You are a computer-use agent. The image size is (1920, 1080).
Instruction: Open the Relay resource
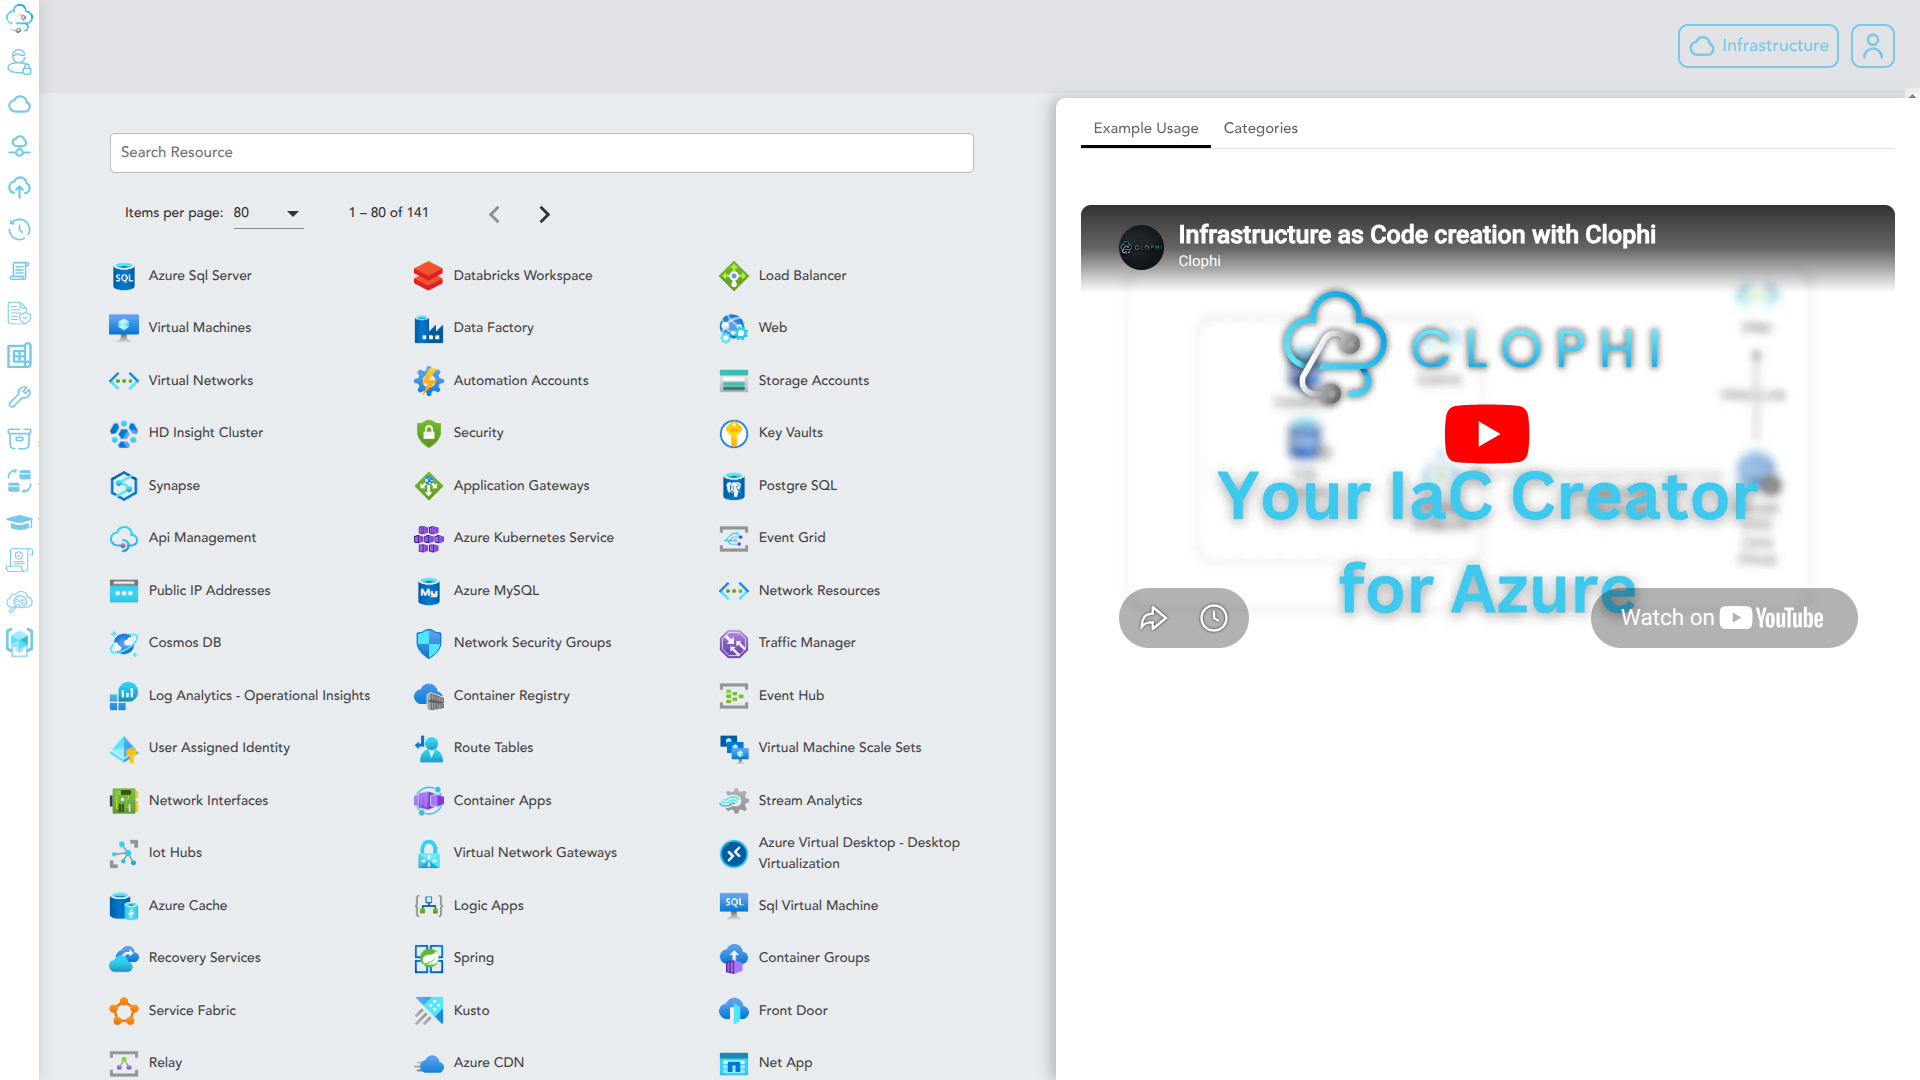165,1063
